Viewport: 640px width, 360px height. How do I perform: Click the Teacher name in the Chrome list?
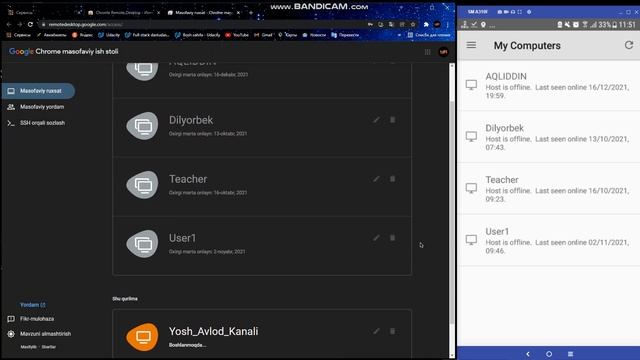click(188, 179)
